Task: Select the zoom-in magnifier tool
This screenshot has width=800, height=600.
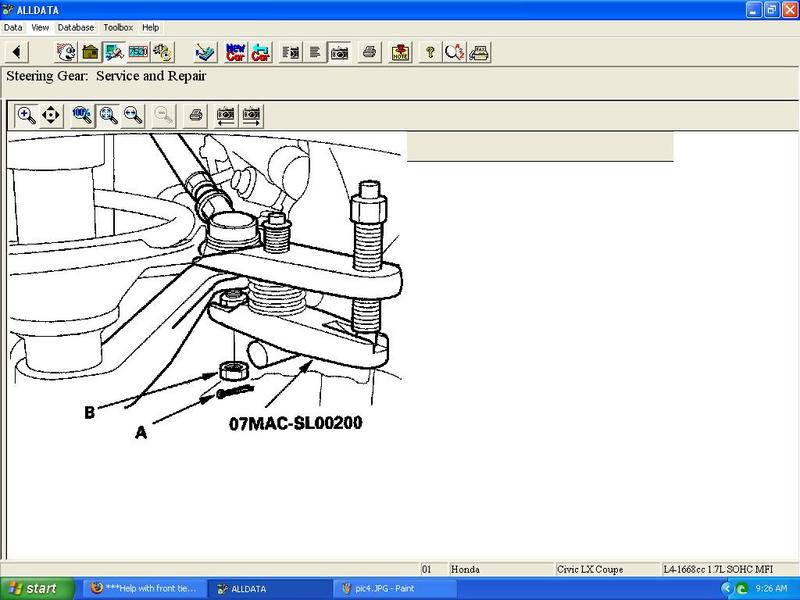Action: [27, 115]
